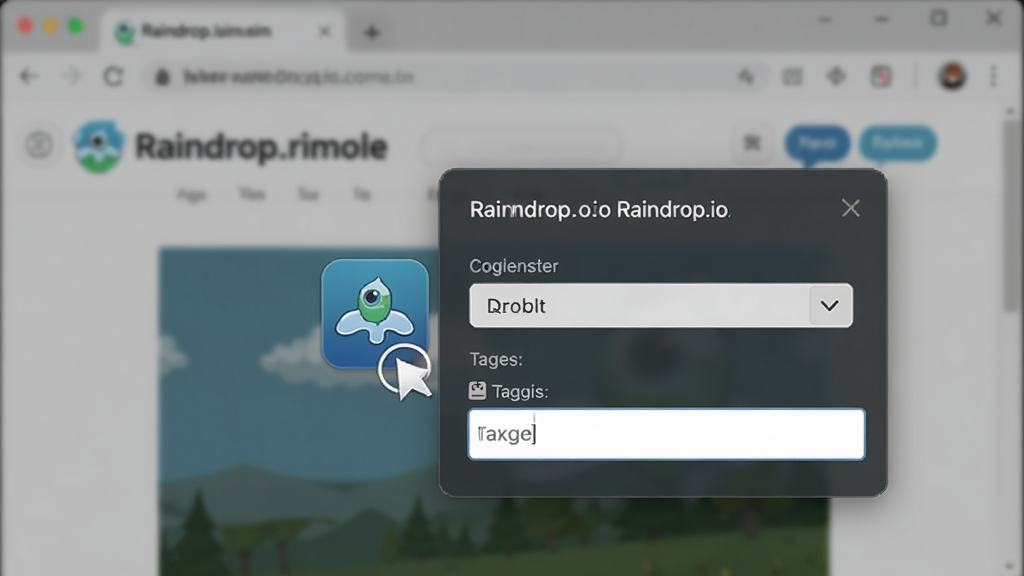1024x576 pixels.
Task: Go forward using the browser forward arrow
Action: click(x=71, y=76)
